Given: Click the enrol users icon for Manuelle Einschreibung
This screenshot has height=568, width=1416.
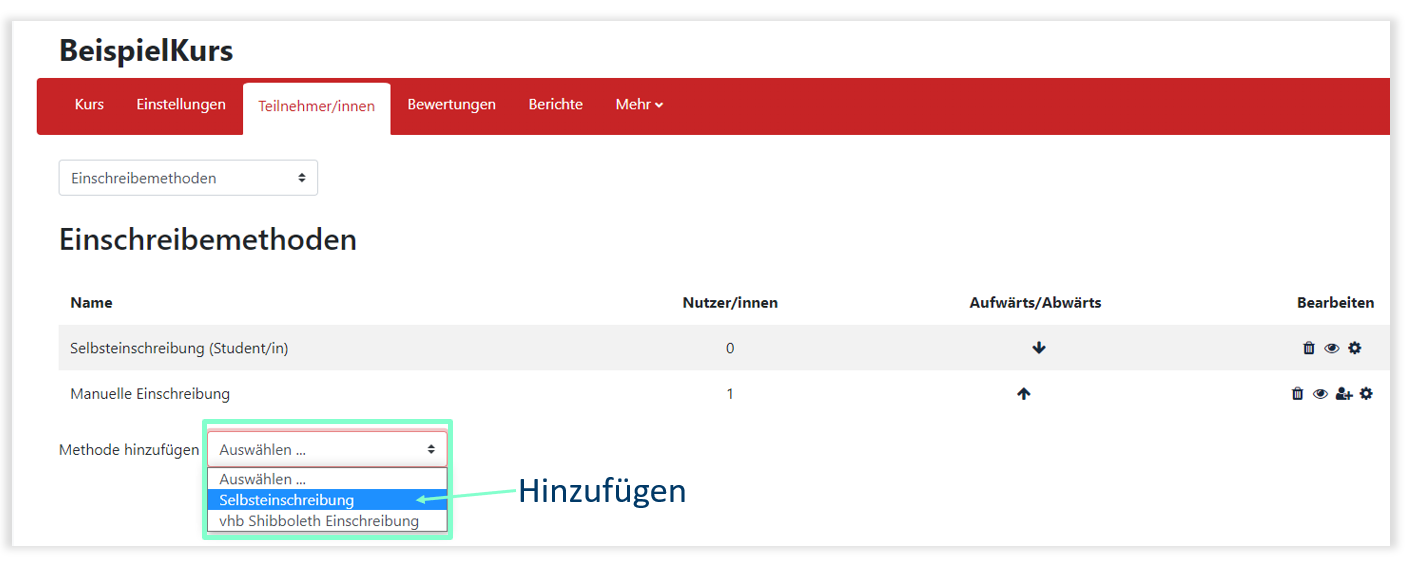Looking at the screenshot, I should pos(1344,394).
